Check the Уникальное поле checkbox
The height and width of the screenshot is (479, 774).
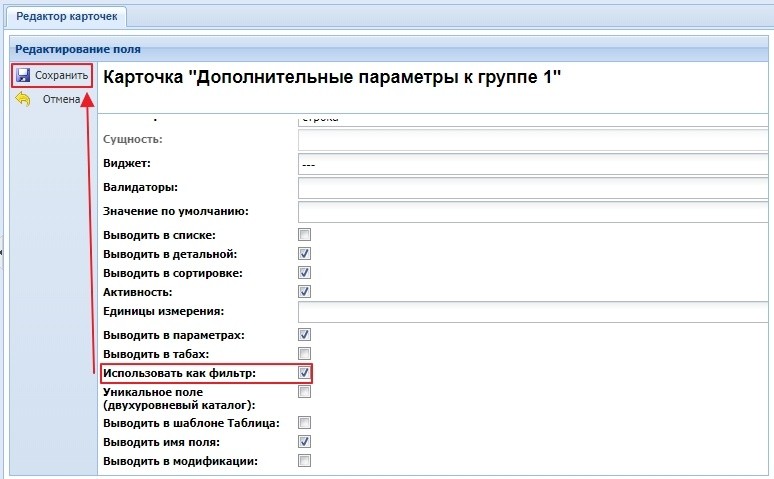click(305, 393)
